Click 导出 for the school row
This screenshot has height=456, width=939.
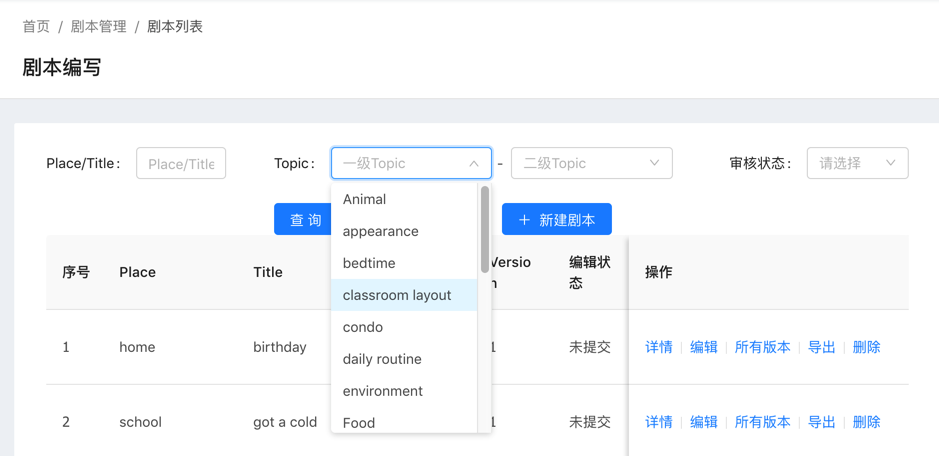(x=822, y=422)
